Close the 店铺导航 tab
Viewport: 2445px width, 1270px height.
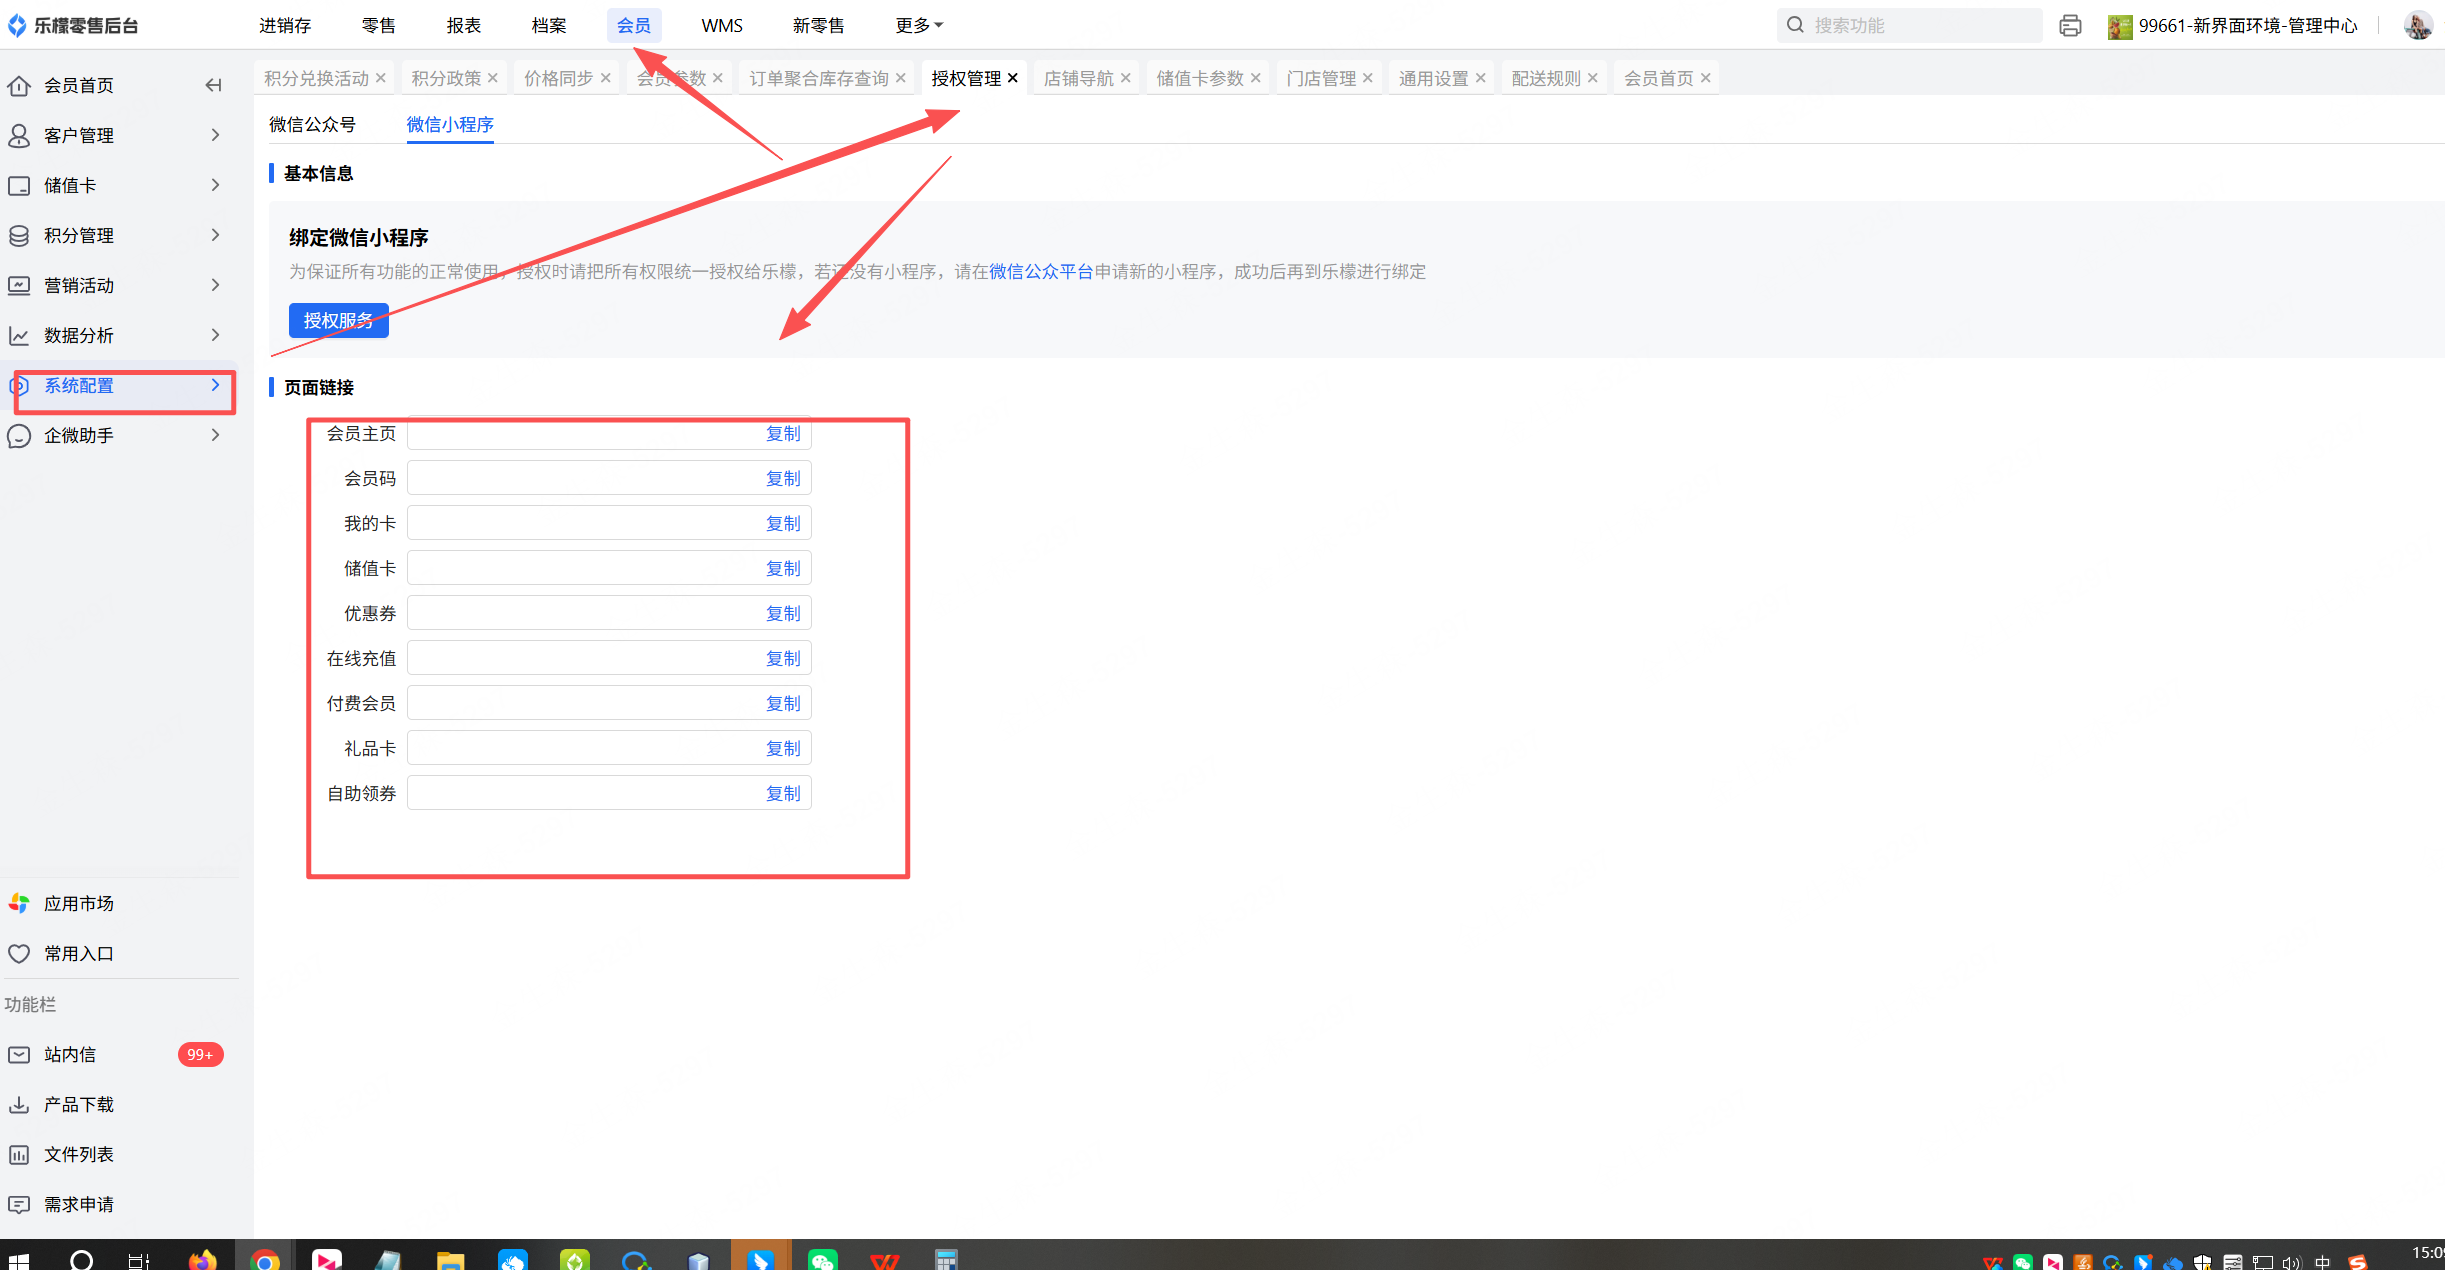coord(1126,78)
